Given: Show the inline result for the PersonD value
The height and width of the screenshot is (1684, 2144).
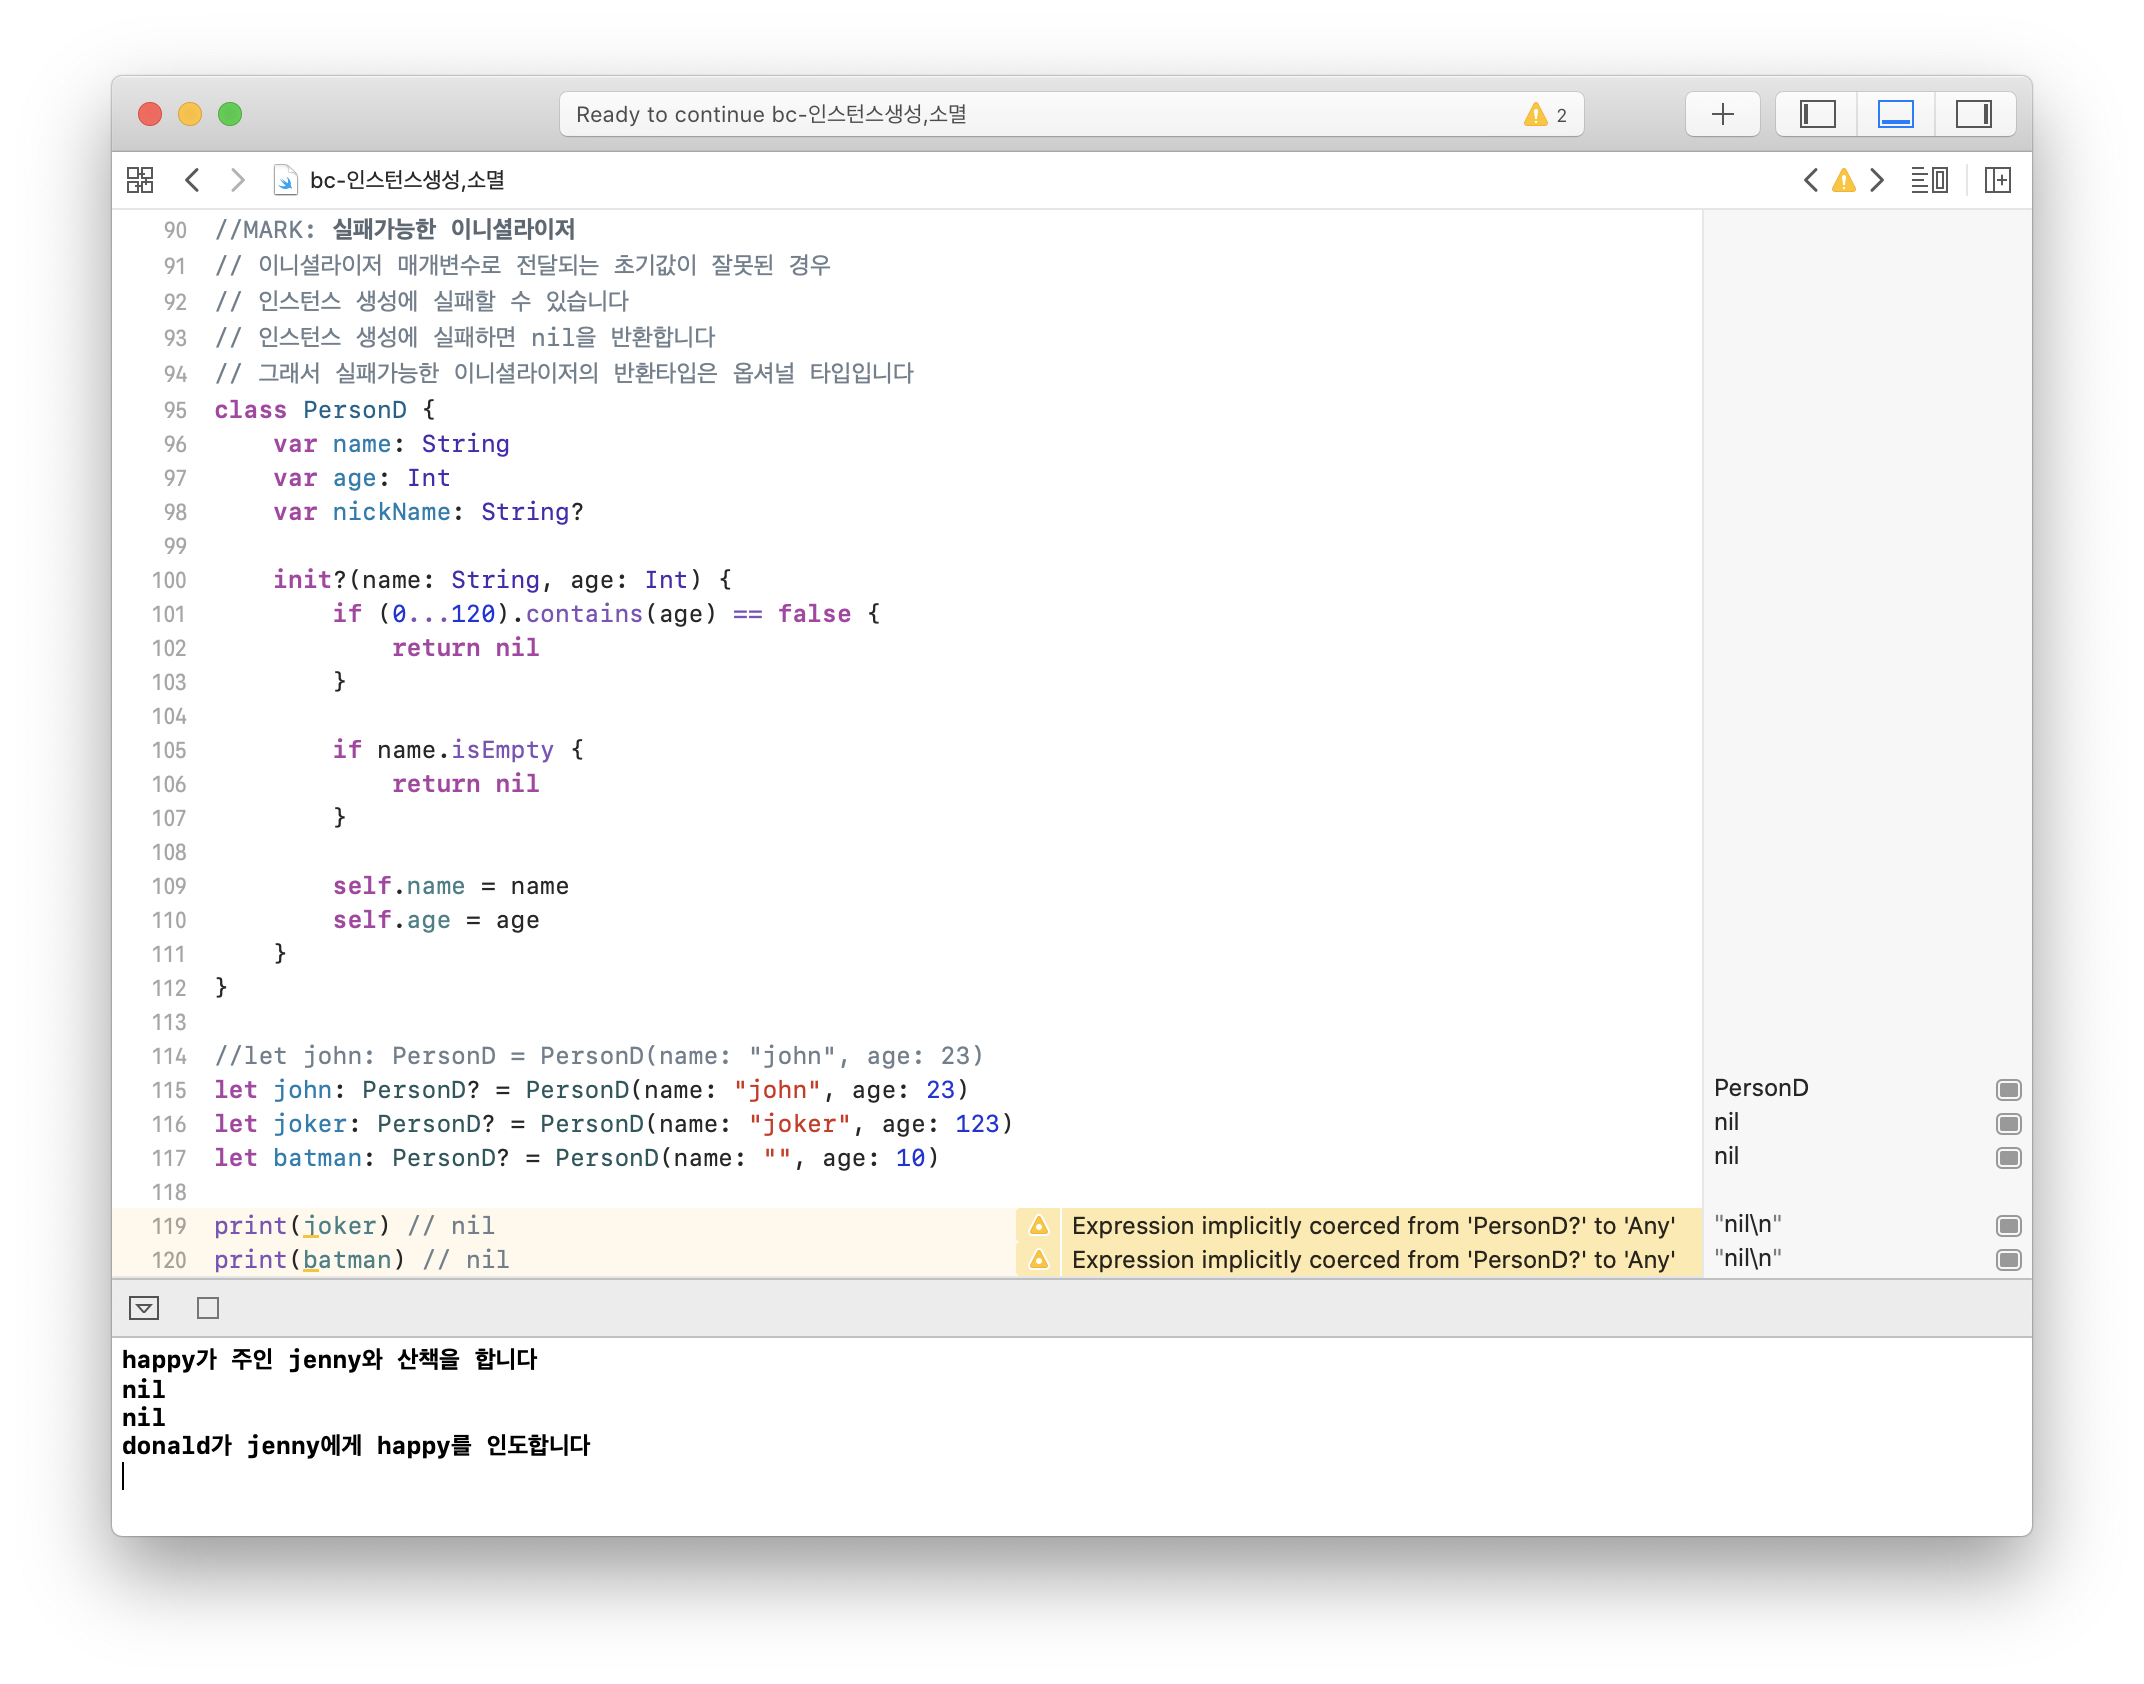Looking at the screenshot, I should tap(2008, 1090).
